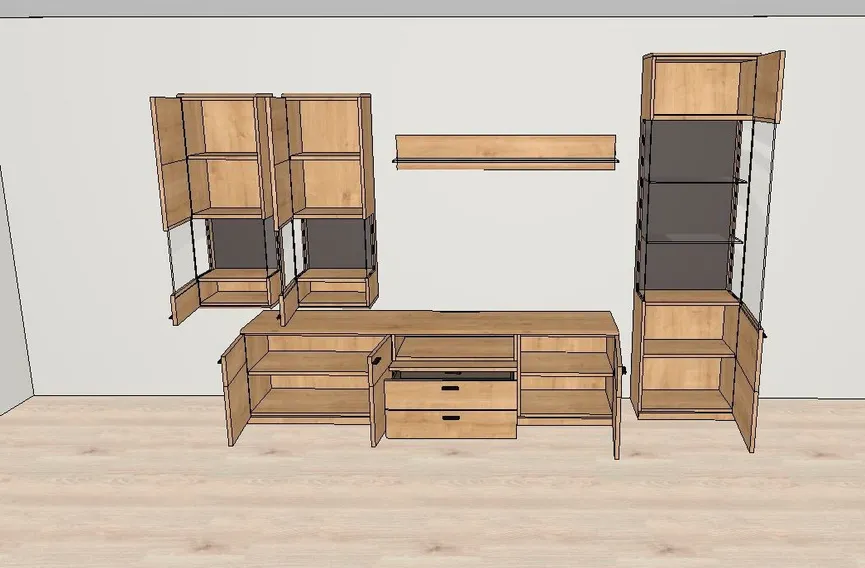Click the far-right open door of the lowboard
The image size is (865, 568).
point(616,400)
